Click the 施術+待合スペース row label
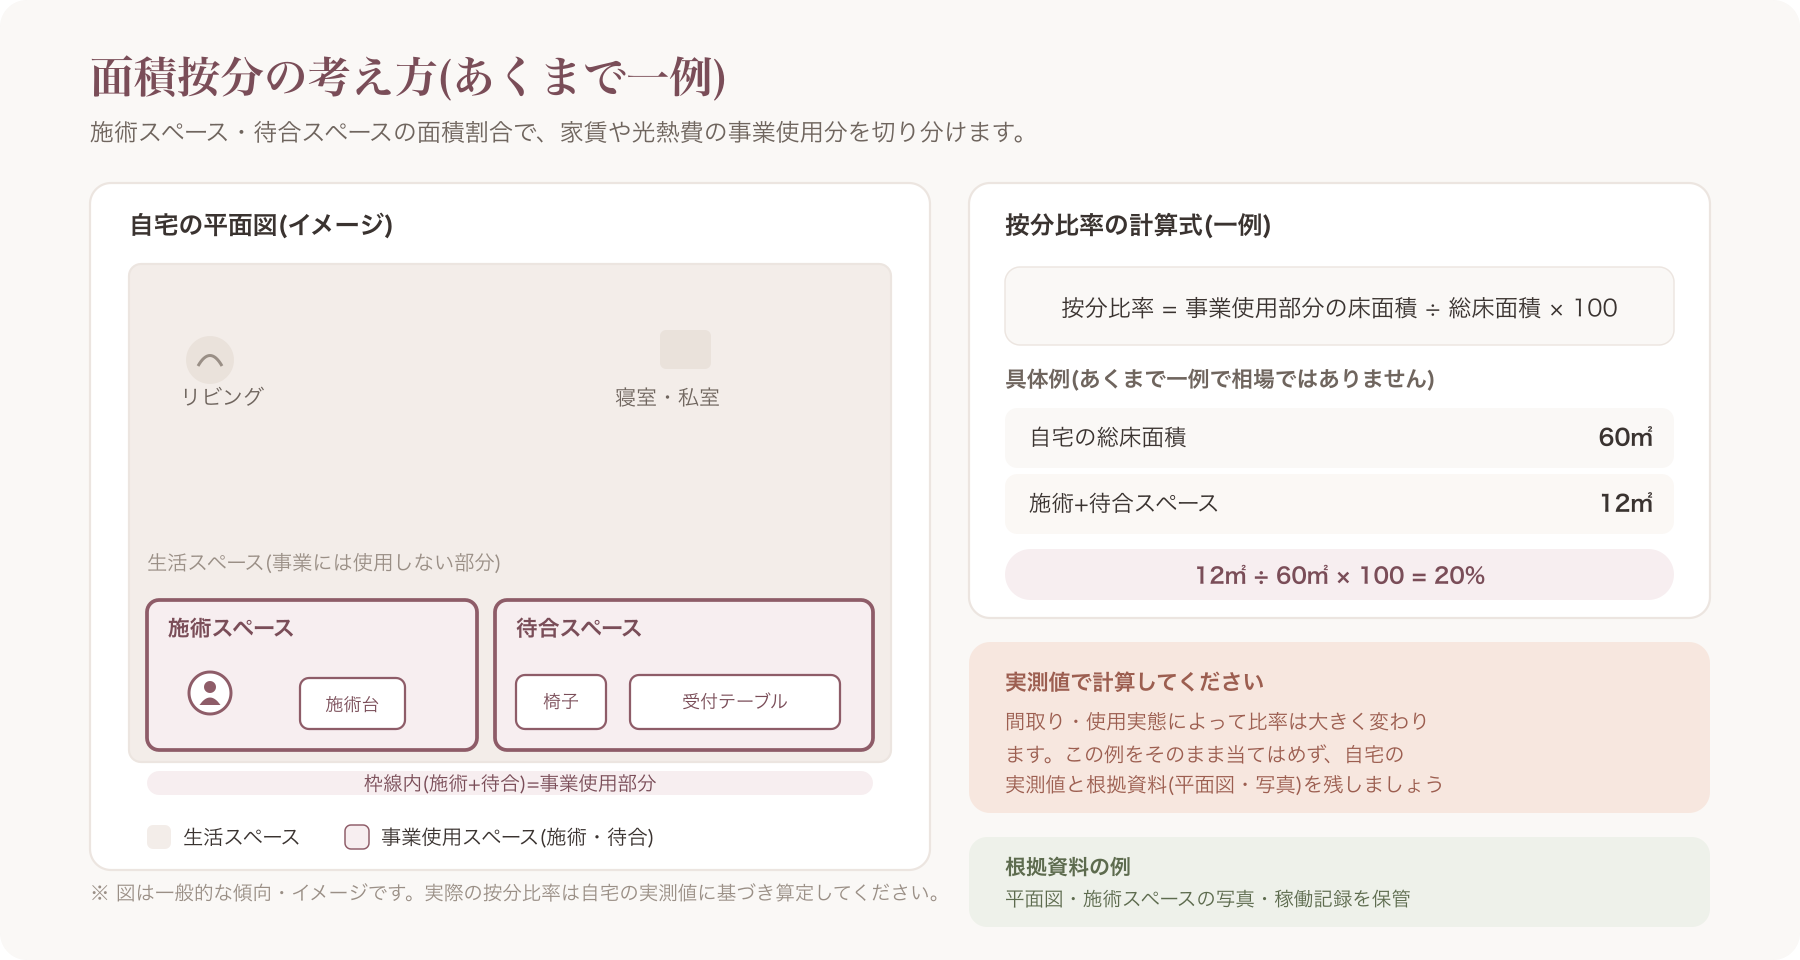Viewport: 1800px width, 960px height. point(1124,503)
